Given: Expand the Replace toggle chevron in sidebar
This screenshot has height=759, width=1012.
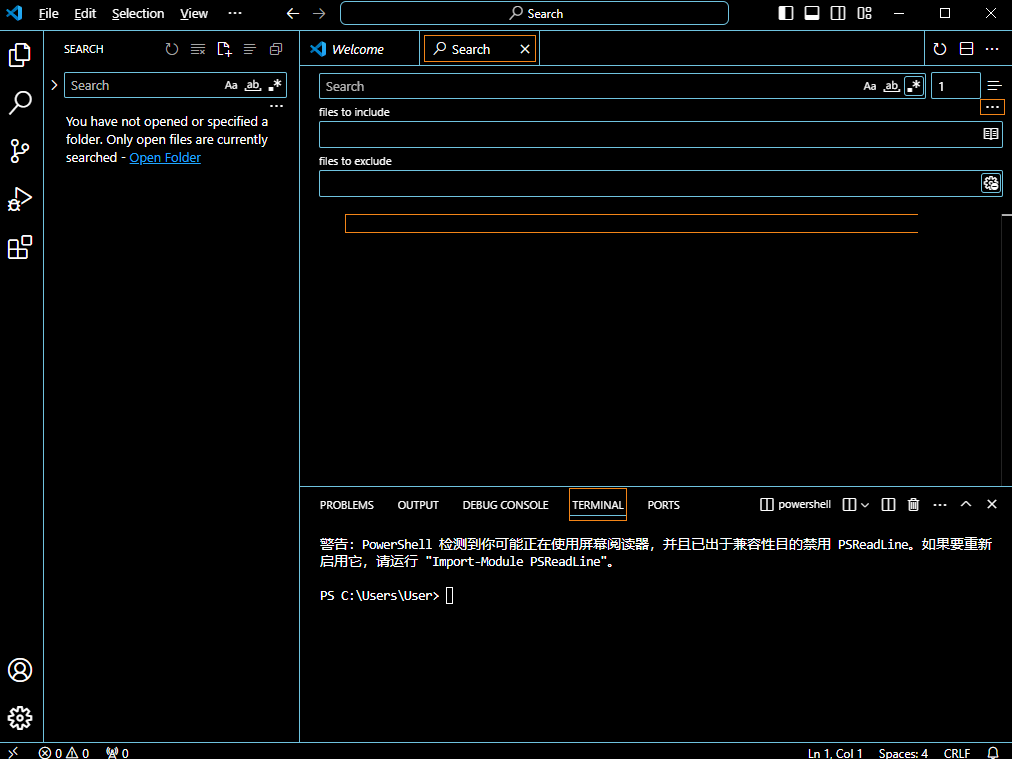Looking at the screenshot, I should [x=54, y=85].
